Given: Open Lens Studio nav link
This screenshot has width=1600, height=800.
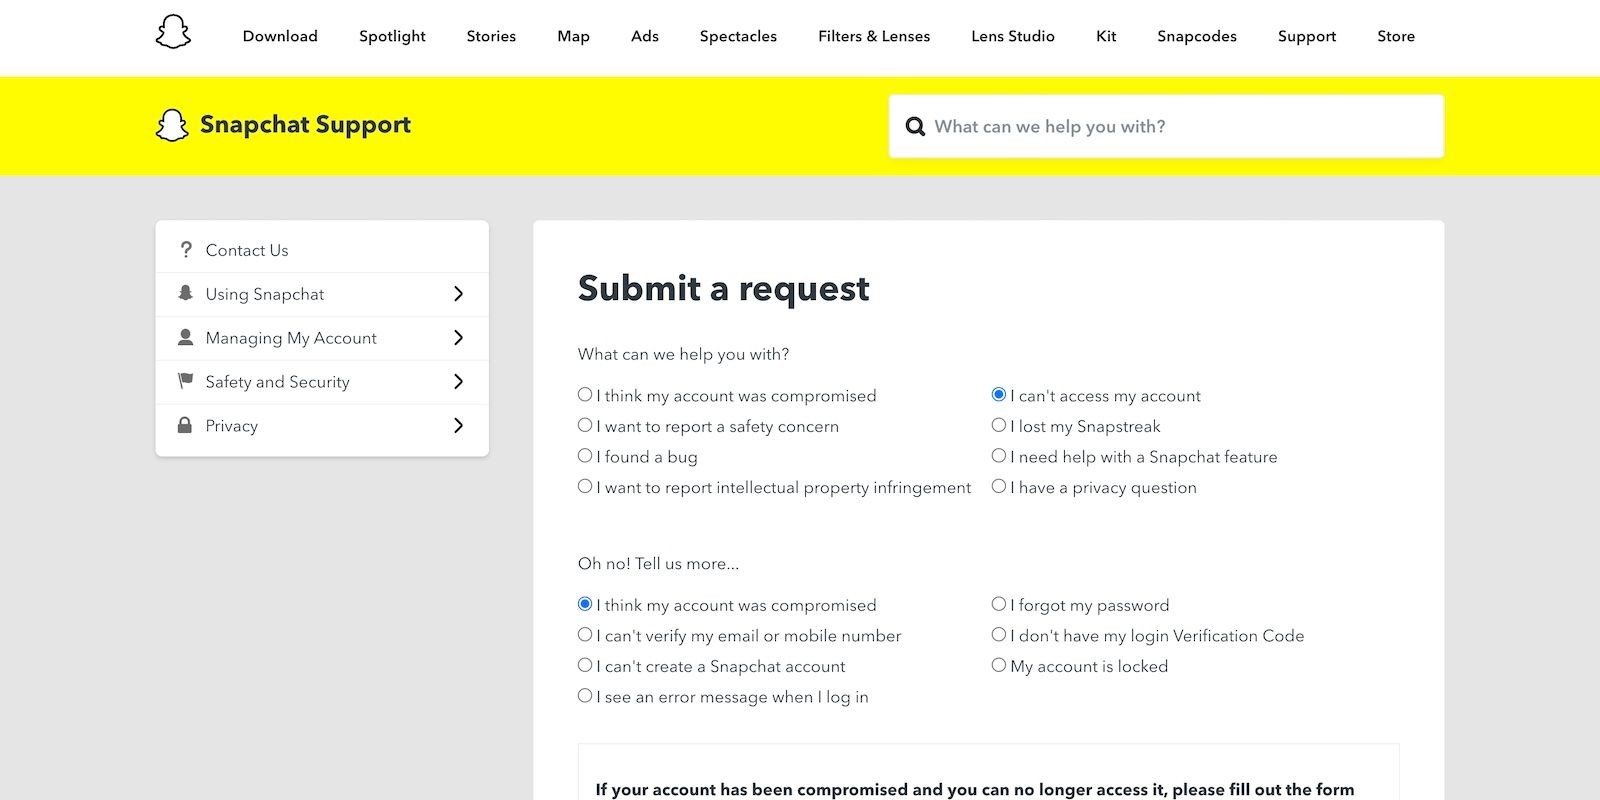Looking at the screenshot, I should coord(1013,36).
